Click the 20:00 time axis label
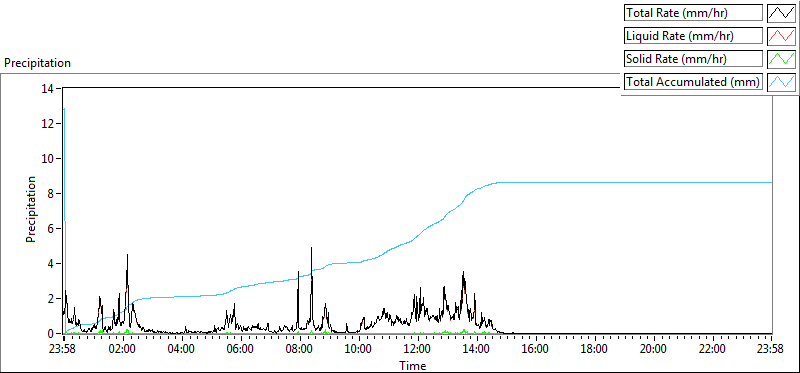This screenshot has width=800, height=373. coord(653,350)
